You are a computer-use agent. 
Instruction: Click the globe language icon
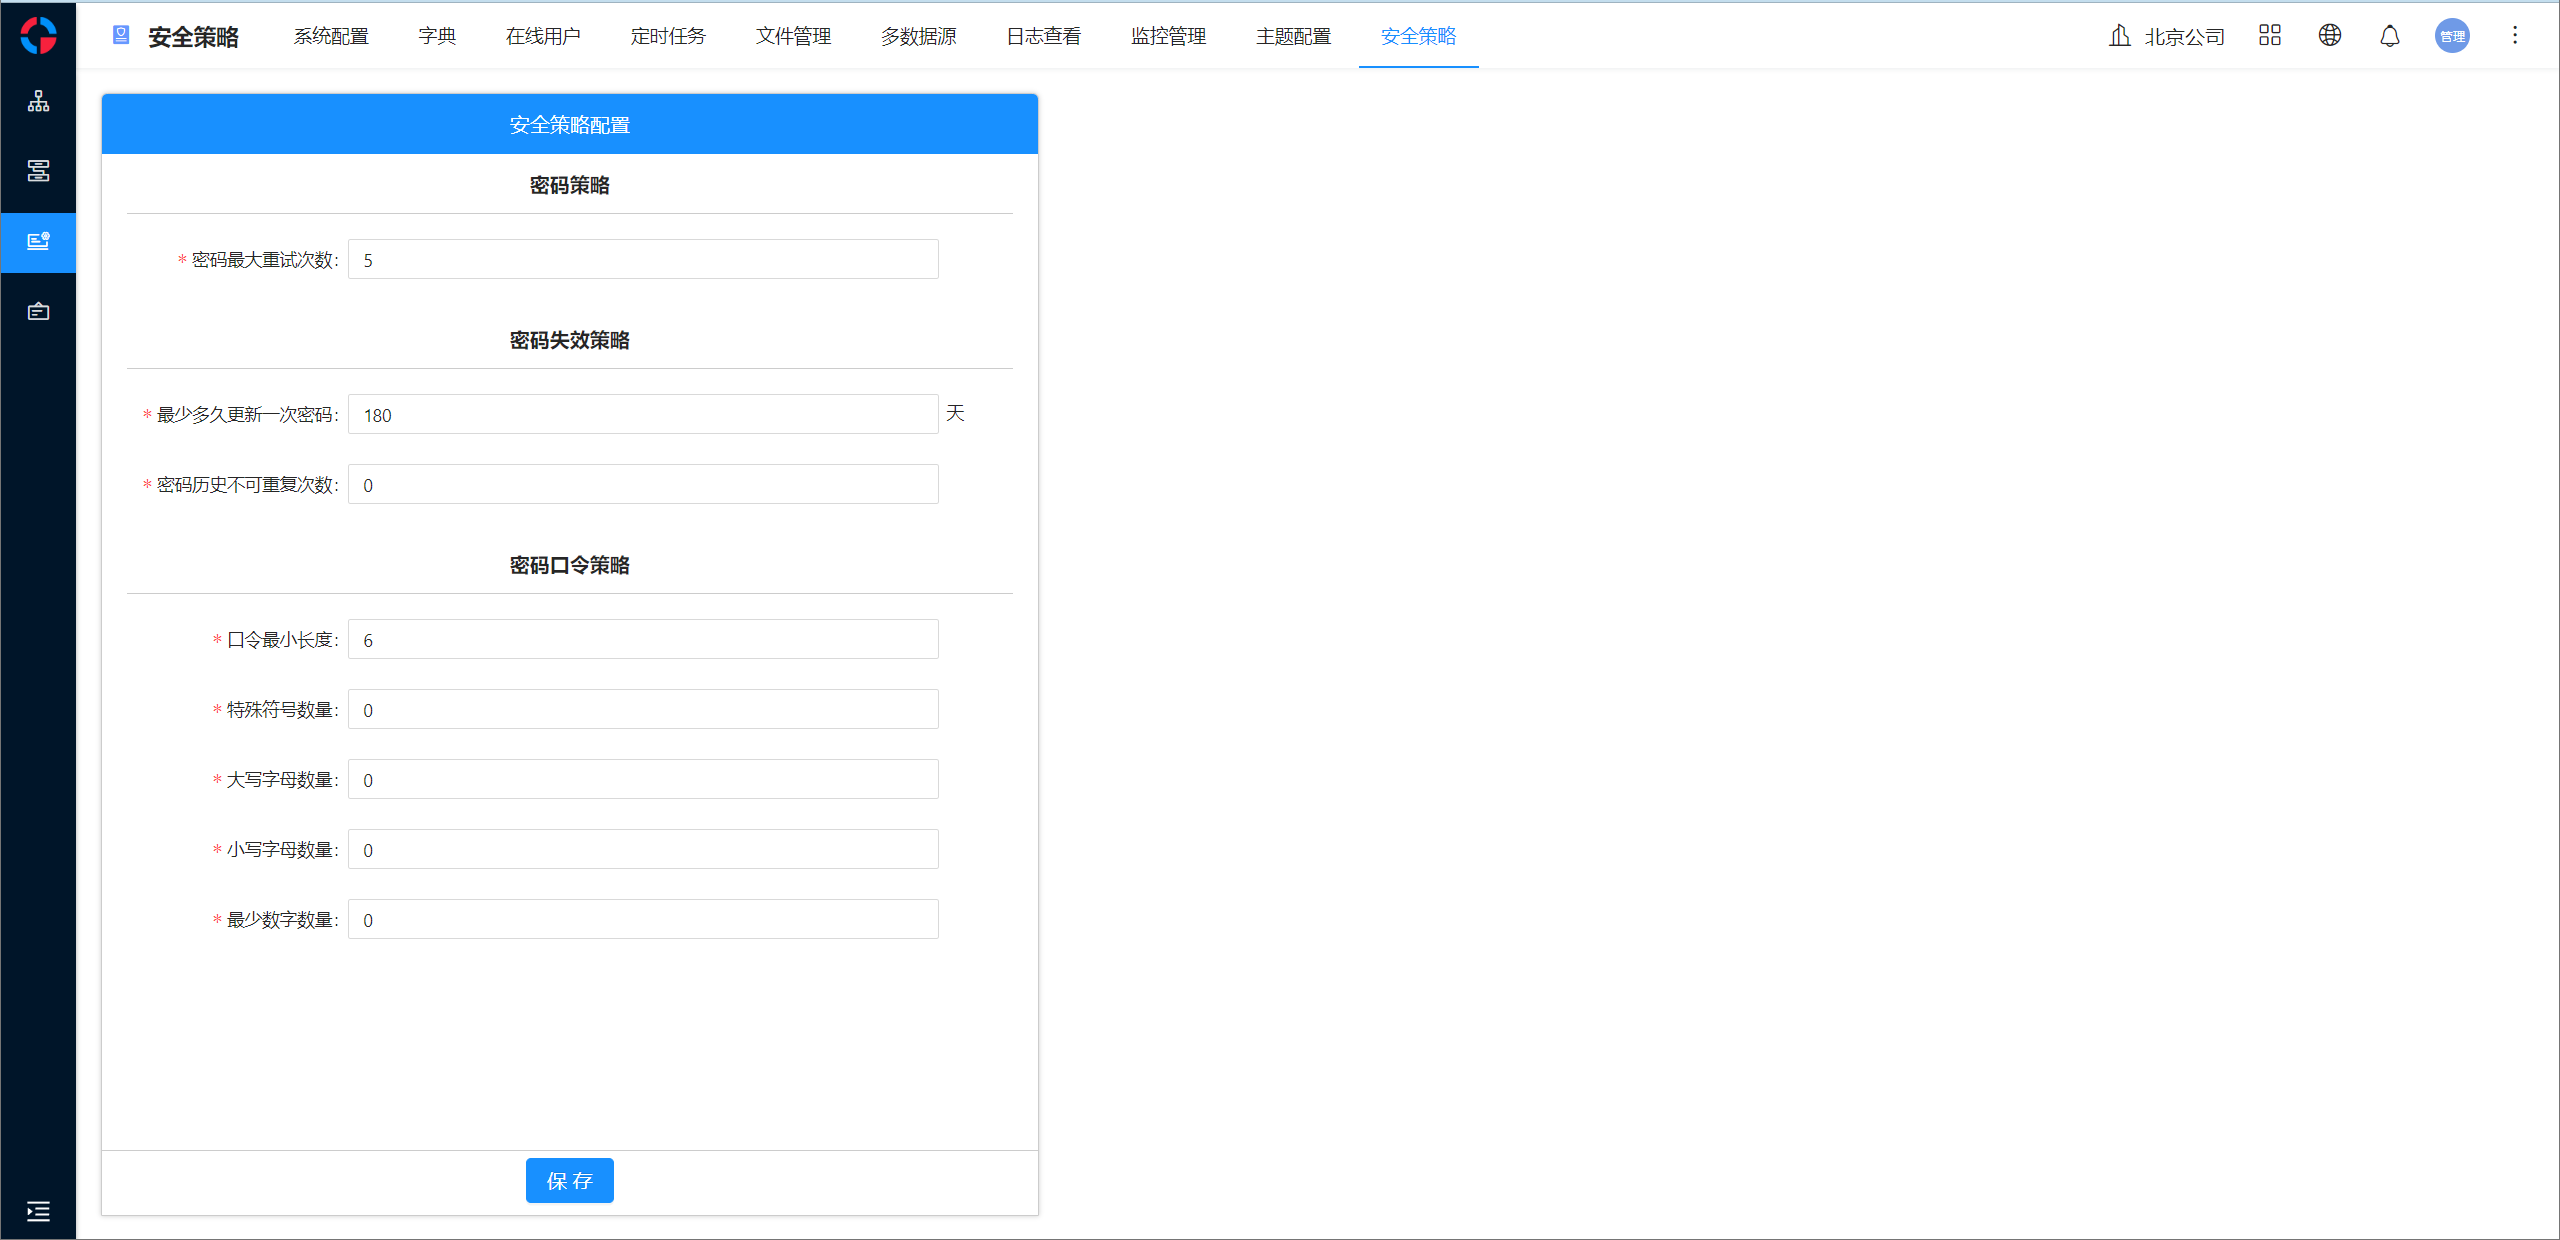(x=2329, y=36)
